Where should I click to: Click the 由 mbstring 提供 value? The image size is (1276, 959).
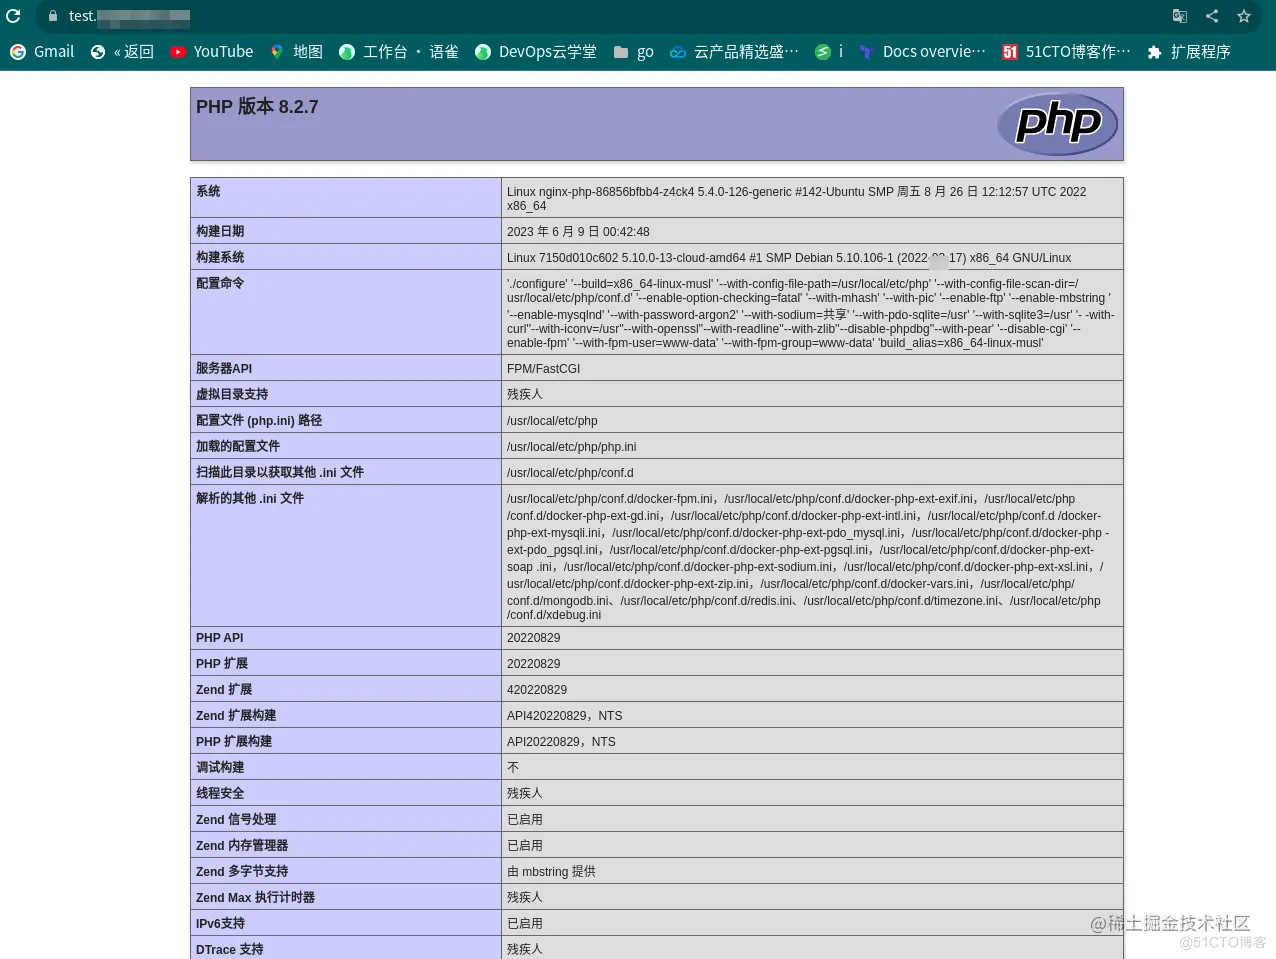point(551,872)
